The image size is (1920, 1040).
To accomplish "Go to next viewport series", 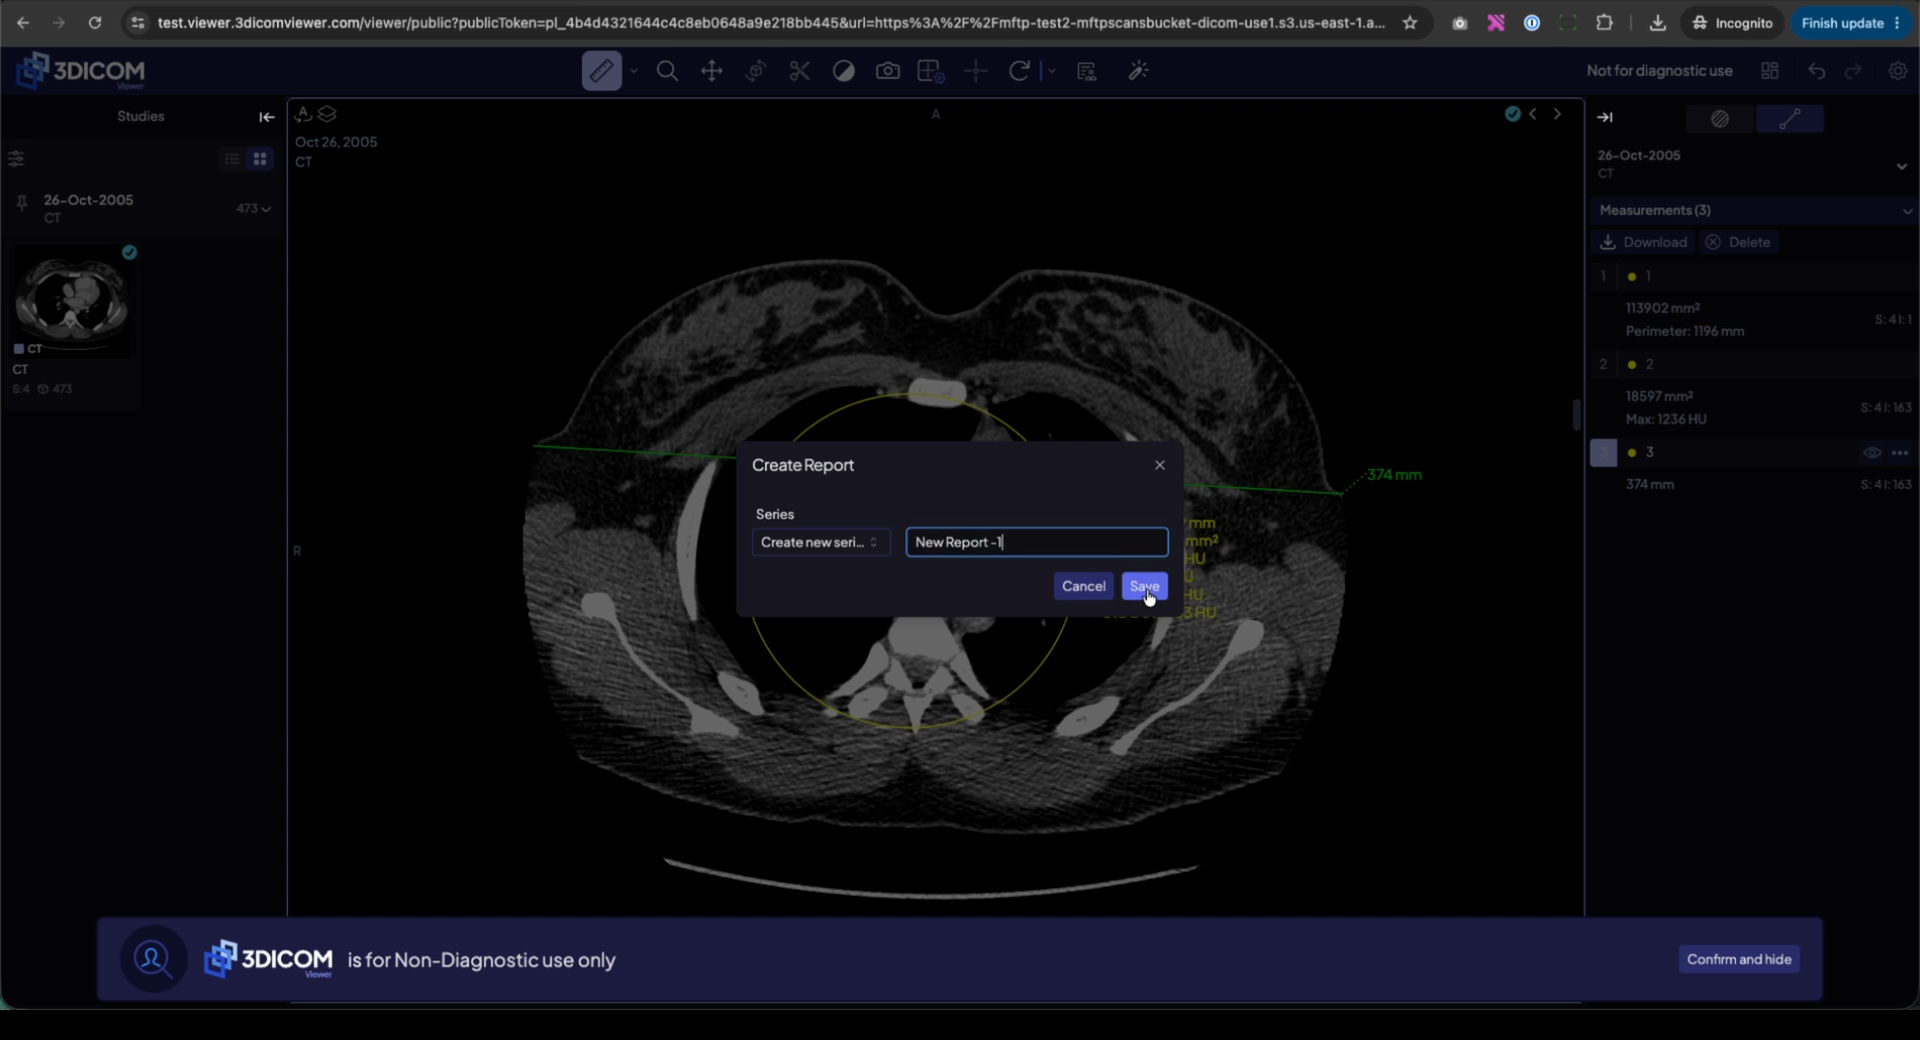I will [1557, 114].
